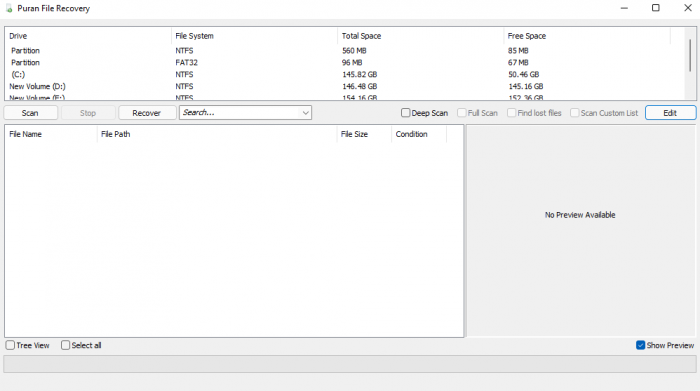
Task: Click the bottom progress bar
Action: coord(350,364)
